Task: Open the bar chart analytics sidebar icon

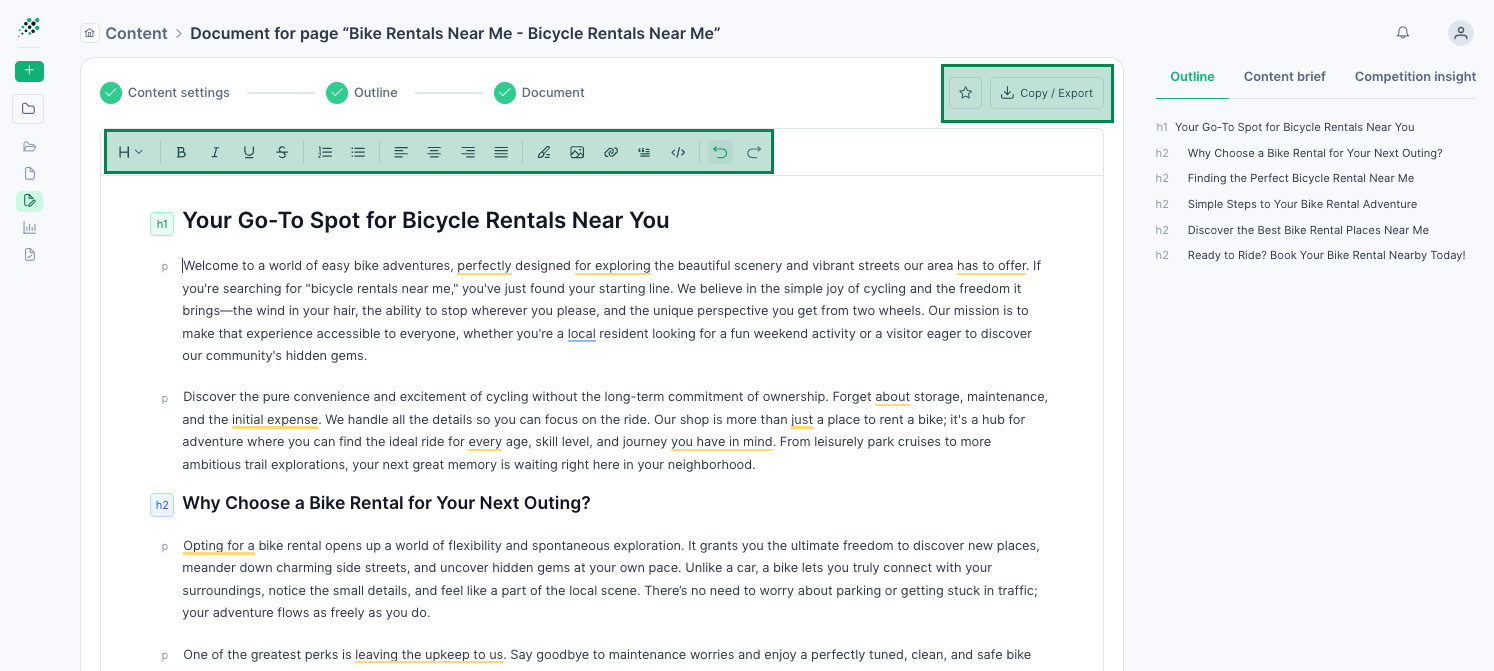Action: (x=29, y=228)
